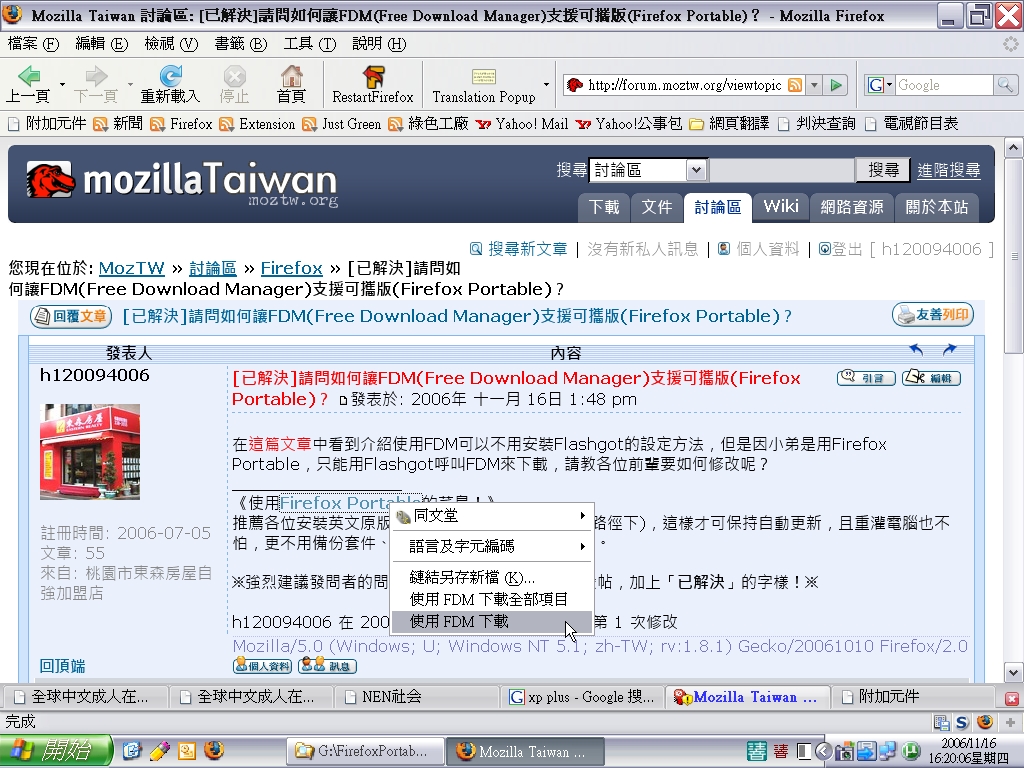
Task: Open the back button history dropdown
Action: (62, 85)
